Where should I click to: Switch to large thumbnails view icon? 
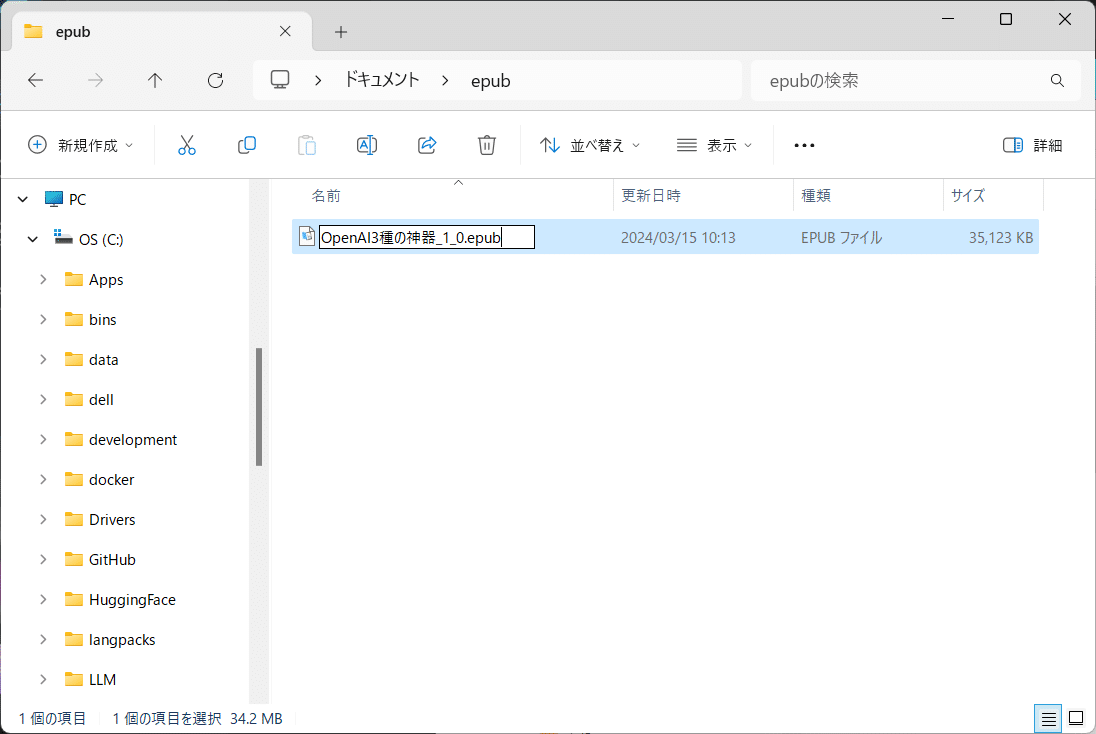click(x=1076, y=719)
